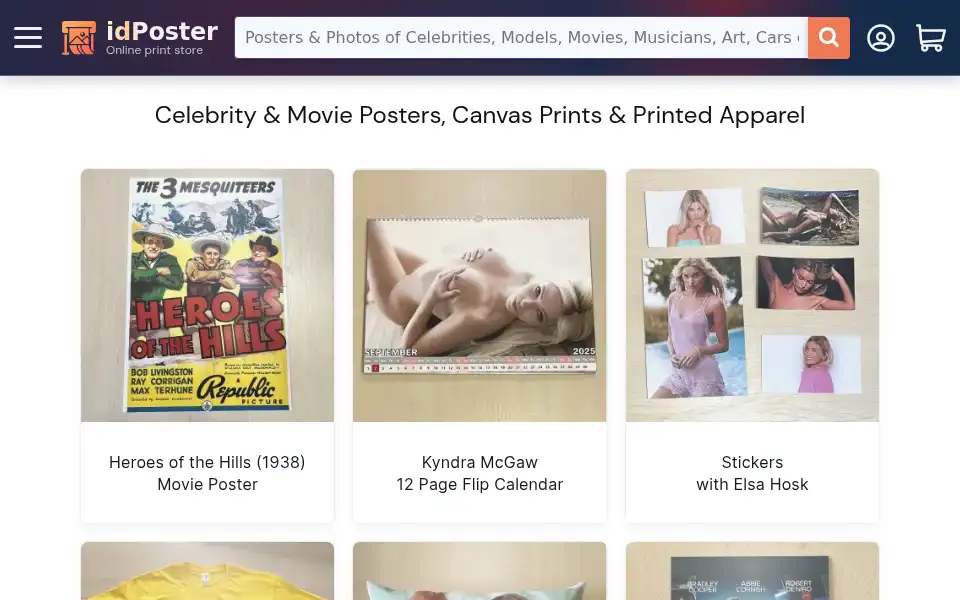Open the user account icon
960x600 pixels.
(880, 37)
